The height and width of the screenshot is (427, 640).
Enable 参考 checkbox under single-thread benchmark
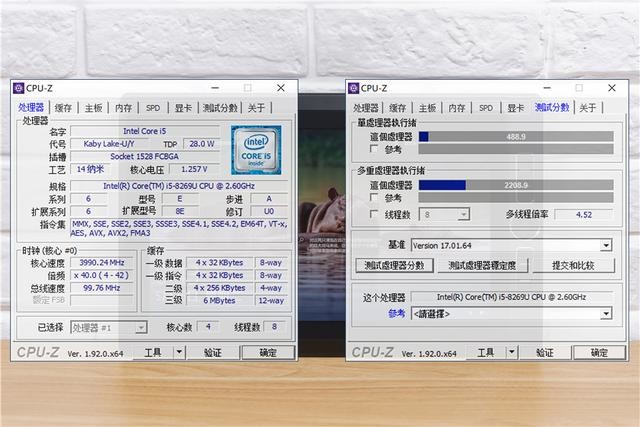tap(373, 149)
